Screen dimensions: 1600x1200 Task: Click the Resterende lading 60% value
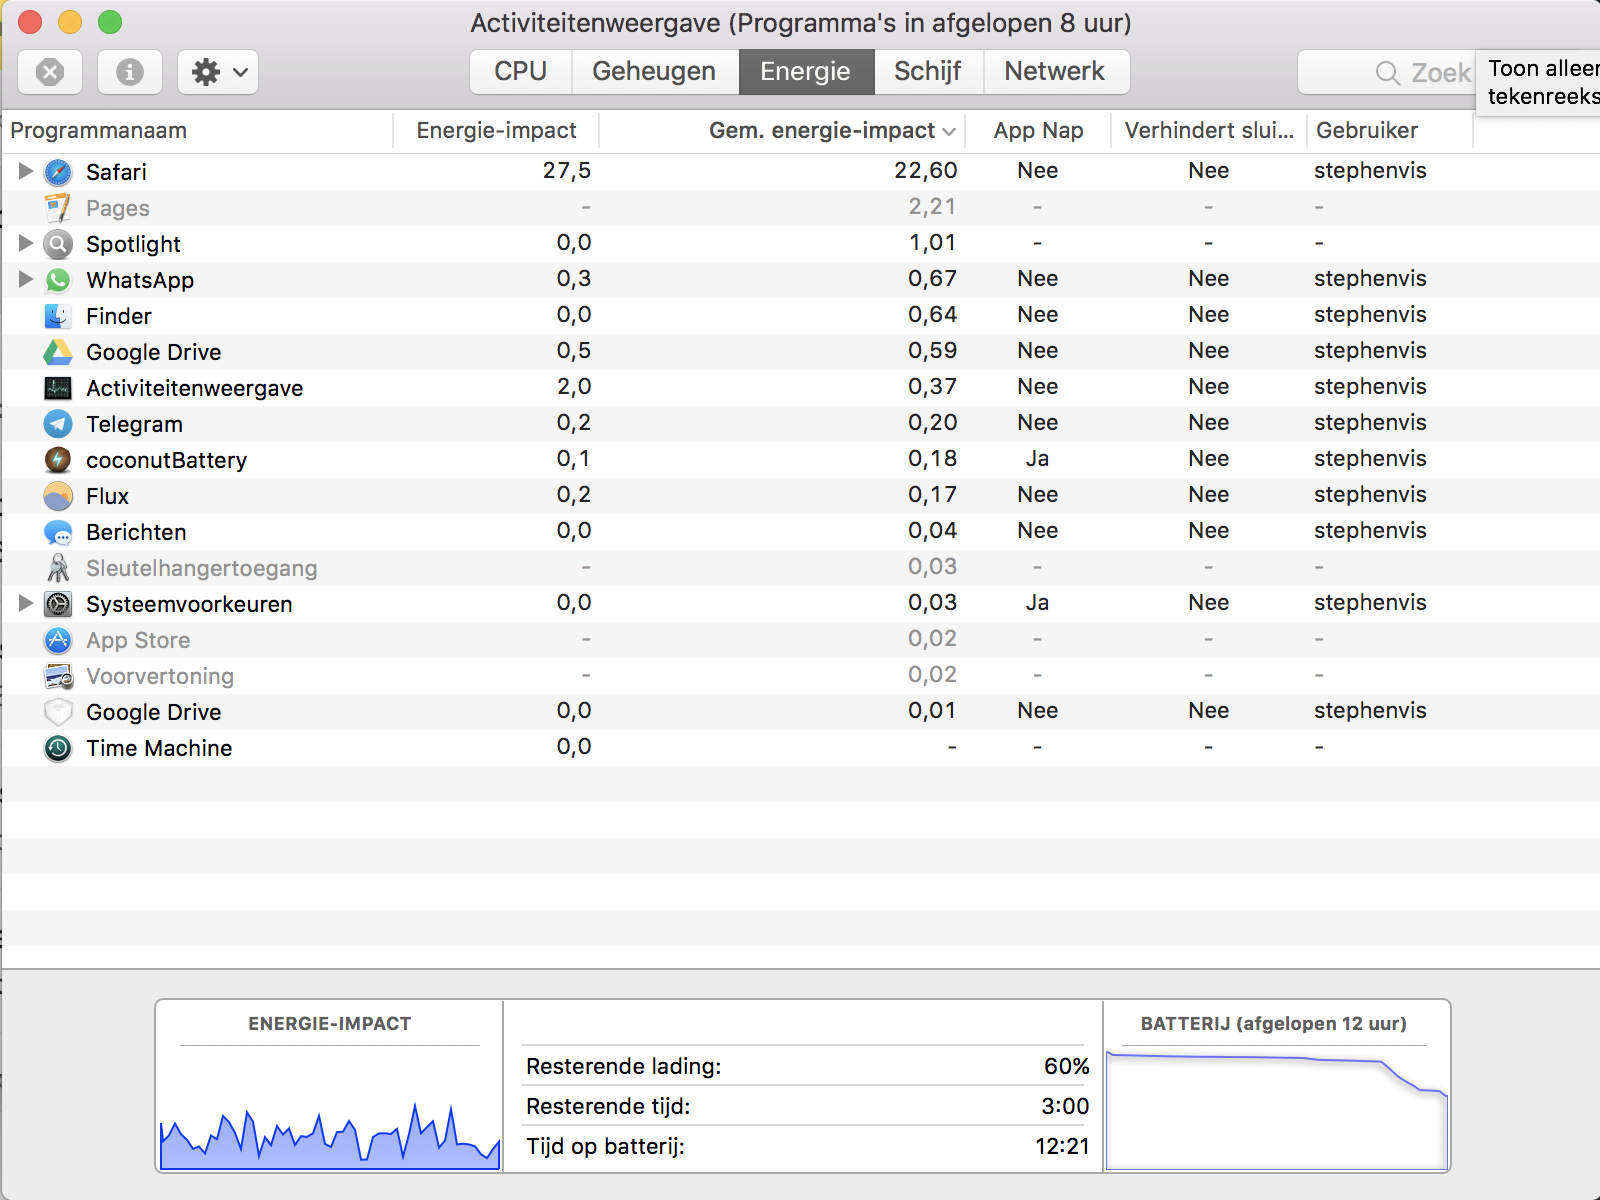tap(1067, 1066)
